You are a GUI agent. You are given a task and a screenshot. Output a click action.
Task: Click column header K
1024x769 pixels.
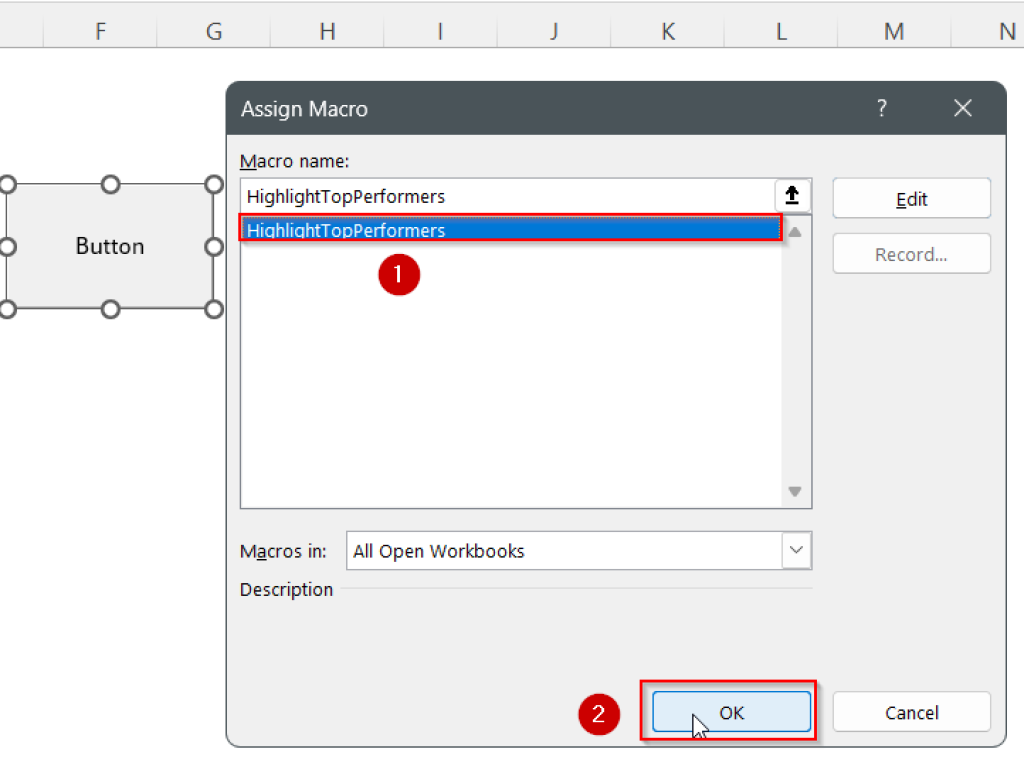click(x=667, y=31)
